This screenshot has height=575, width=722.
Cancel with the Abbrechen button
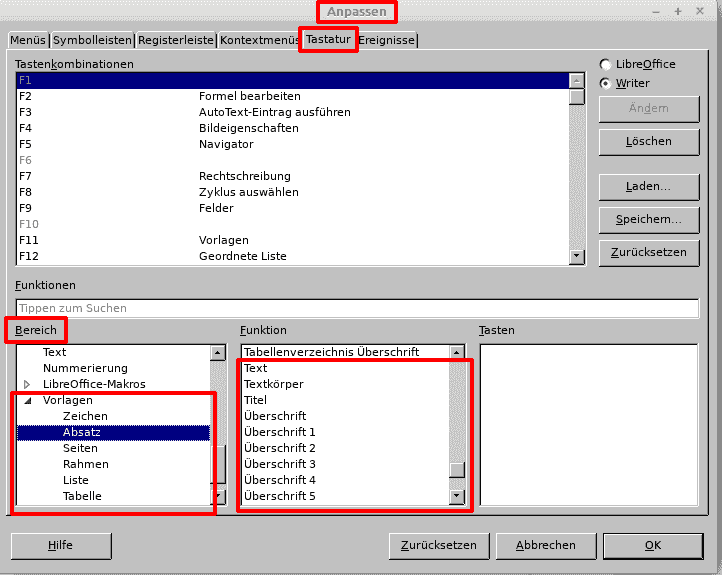coord(545,546)
